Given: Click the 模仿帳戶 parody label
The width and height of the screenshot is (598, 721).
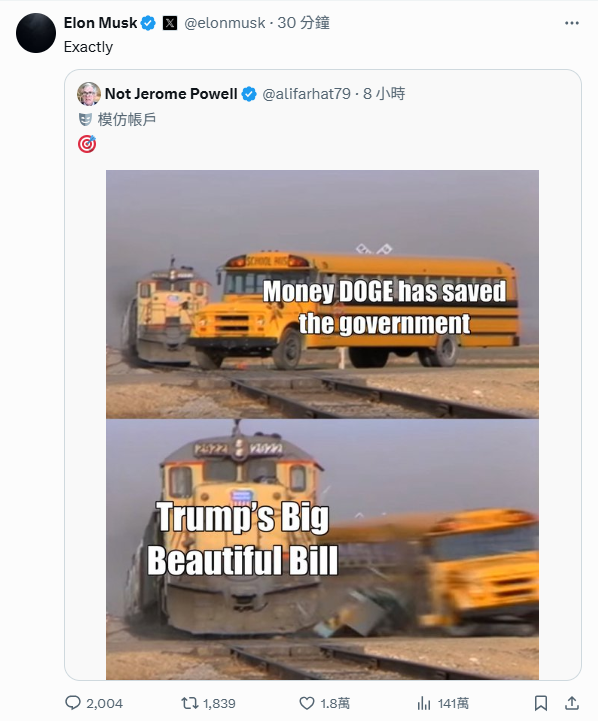Looking at the screenshot, I should click(x=127, y=120).
